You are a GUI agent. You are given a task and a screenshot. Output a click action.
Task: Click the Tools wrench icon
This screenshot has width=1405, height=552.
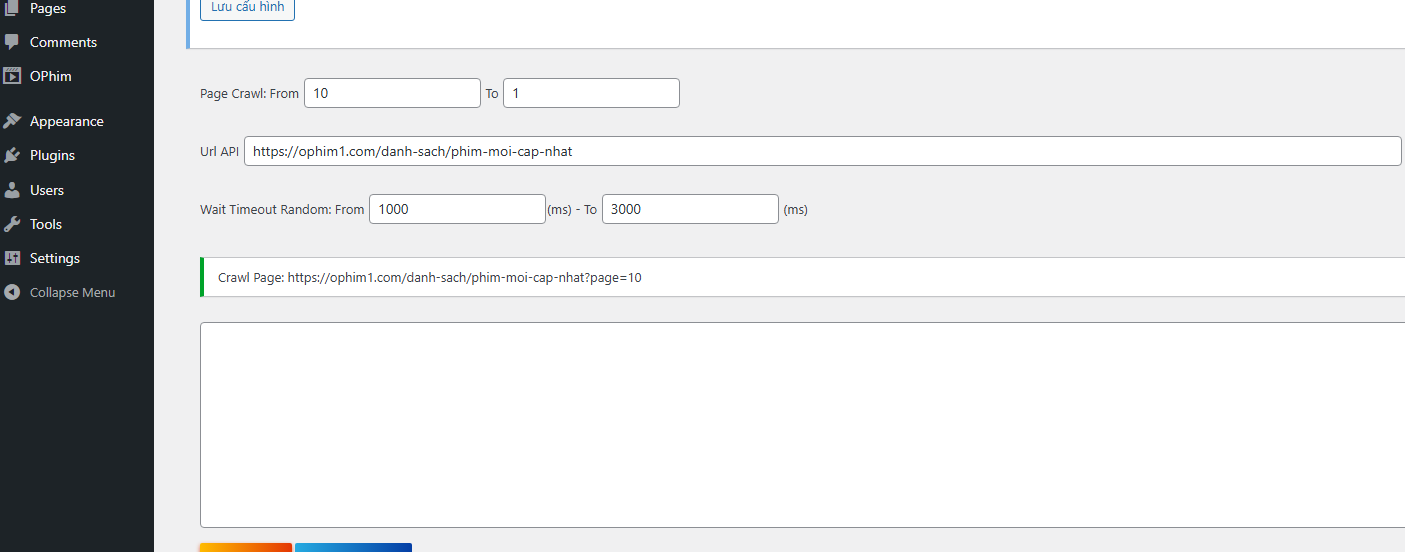(12, 224)
